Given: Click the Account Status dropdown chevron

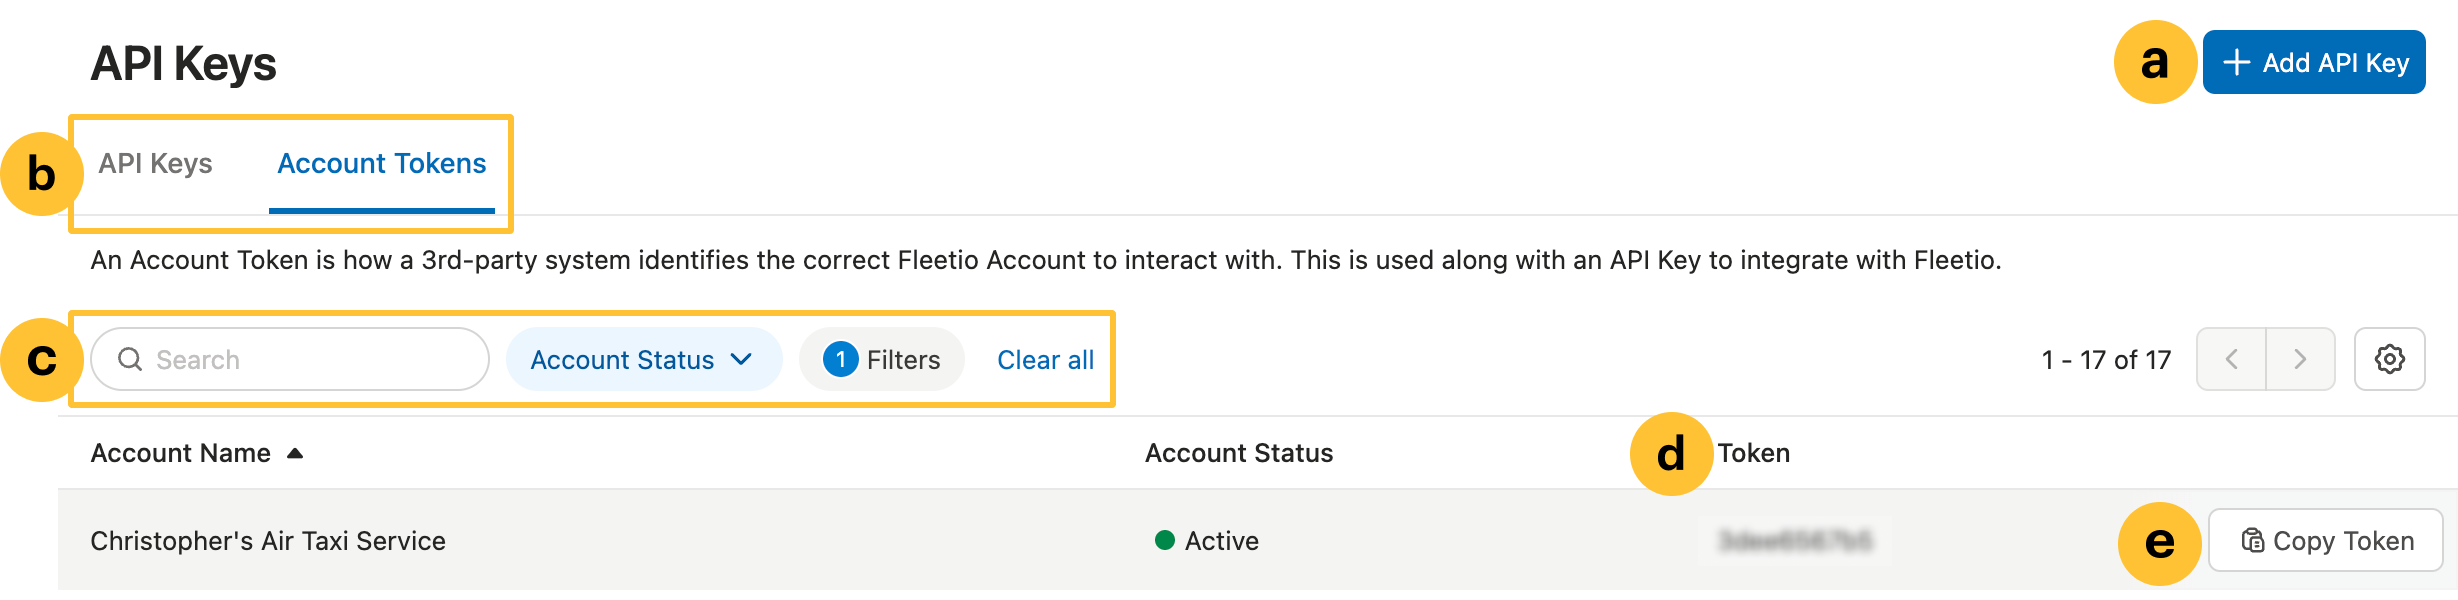Looking at the screenshot, I should 741,358.
